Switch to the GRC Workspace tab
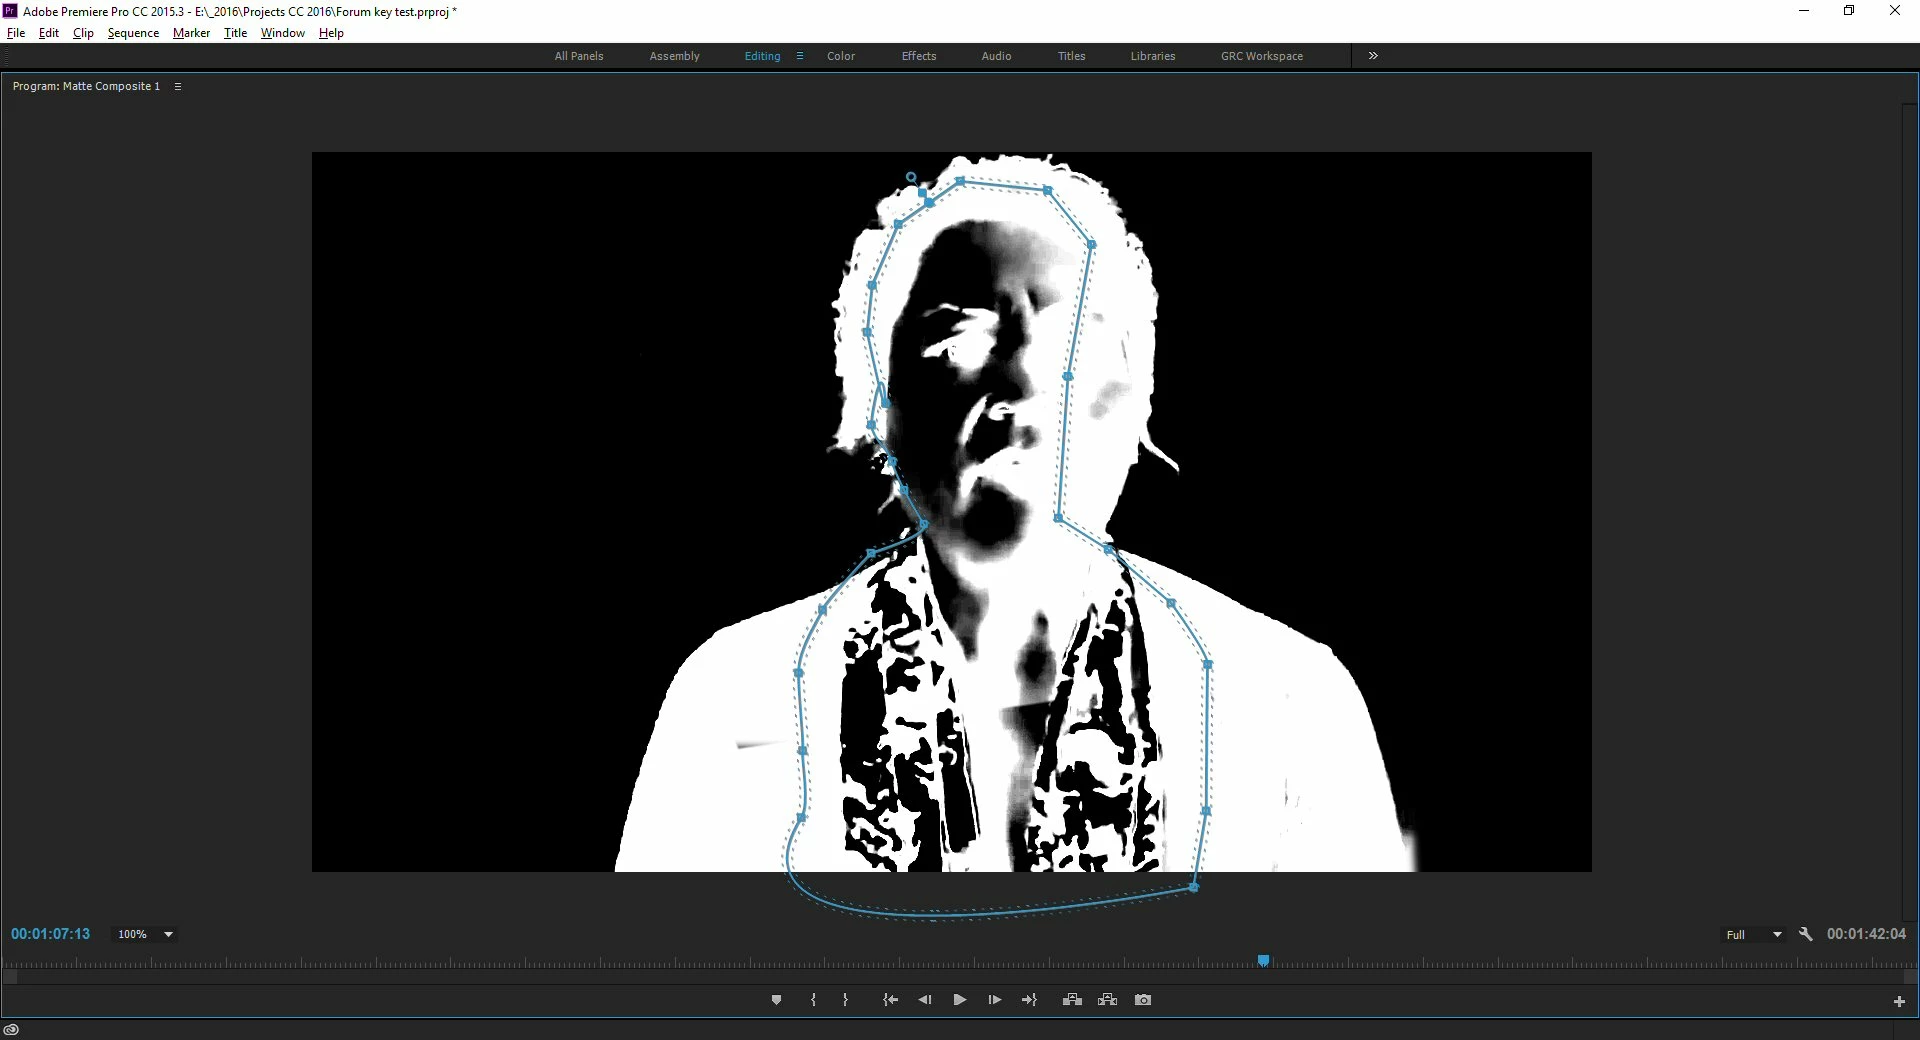 click(1262, 56)
